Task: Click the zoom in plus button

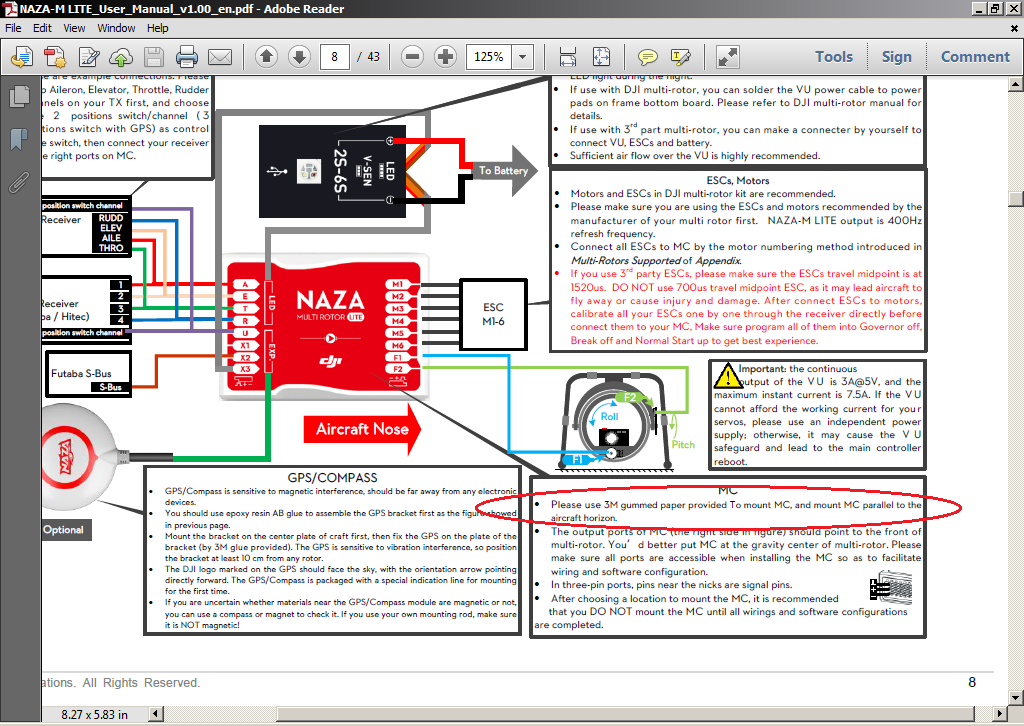Action: 446,57
